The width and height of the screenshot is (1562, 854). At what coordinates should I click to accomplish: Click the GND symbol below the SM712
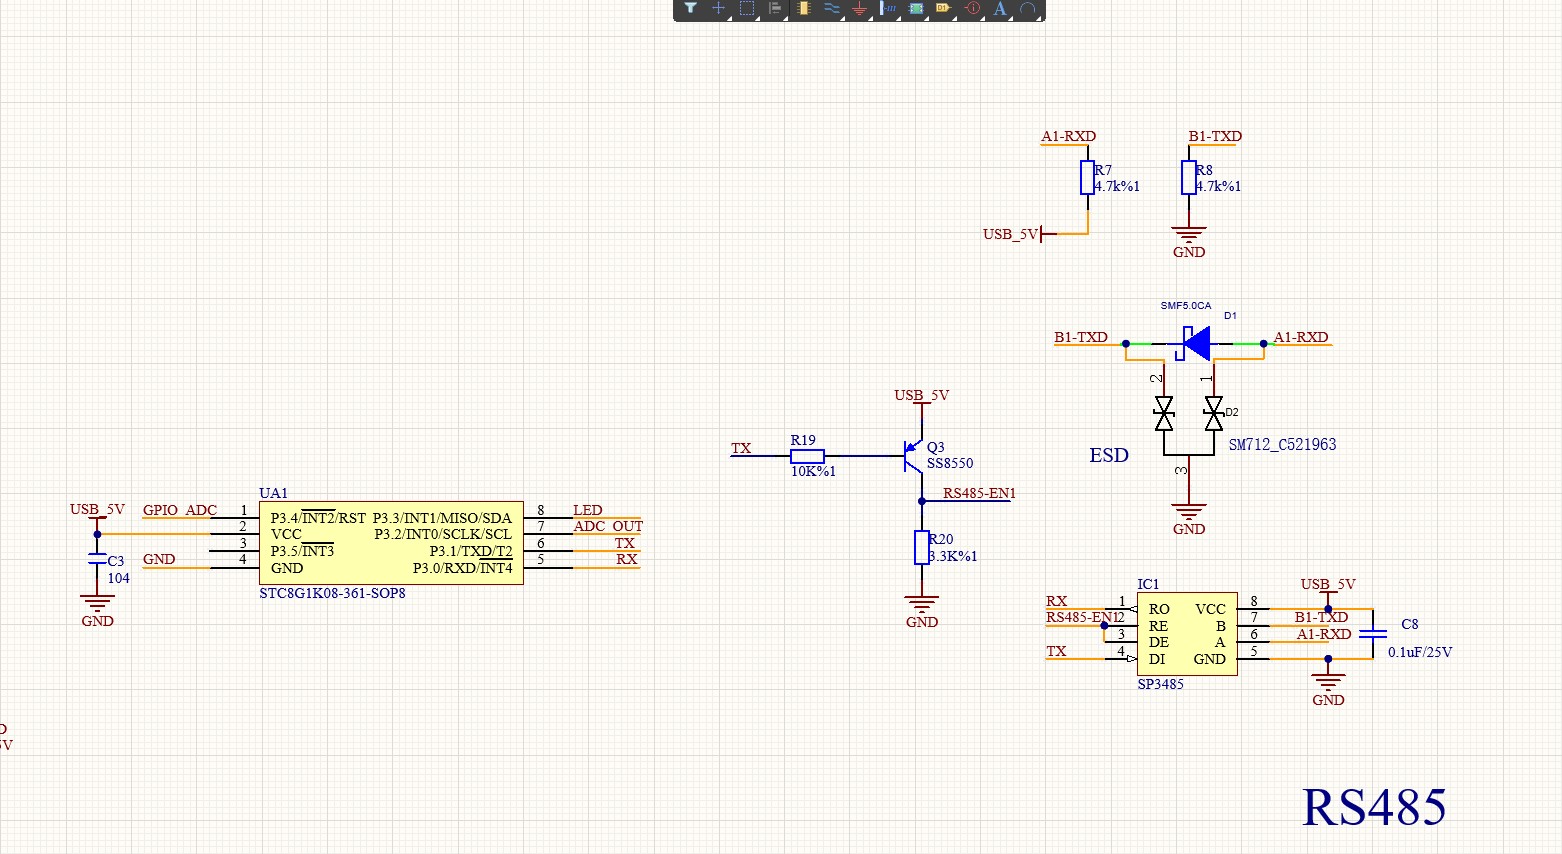[1188, 518]
